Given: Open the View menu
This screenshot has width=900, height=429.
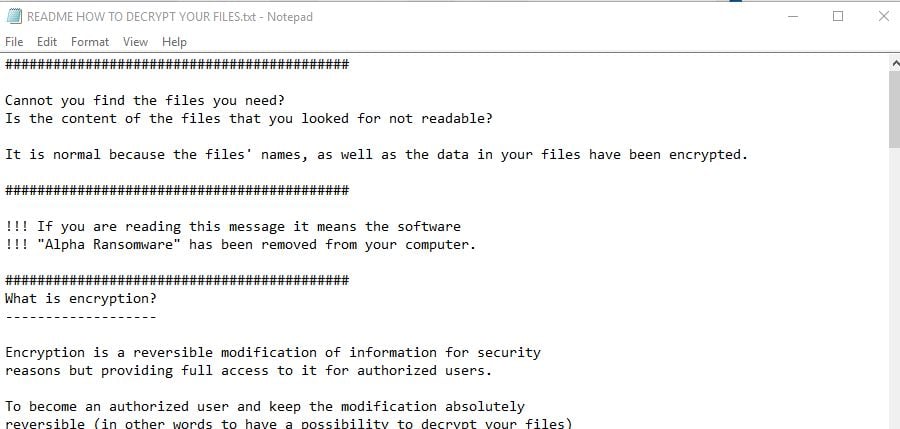Looking at the screenshot, I should [135, 42].
